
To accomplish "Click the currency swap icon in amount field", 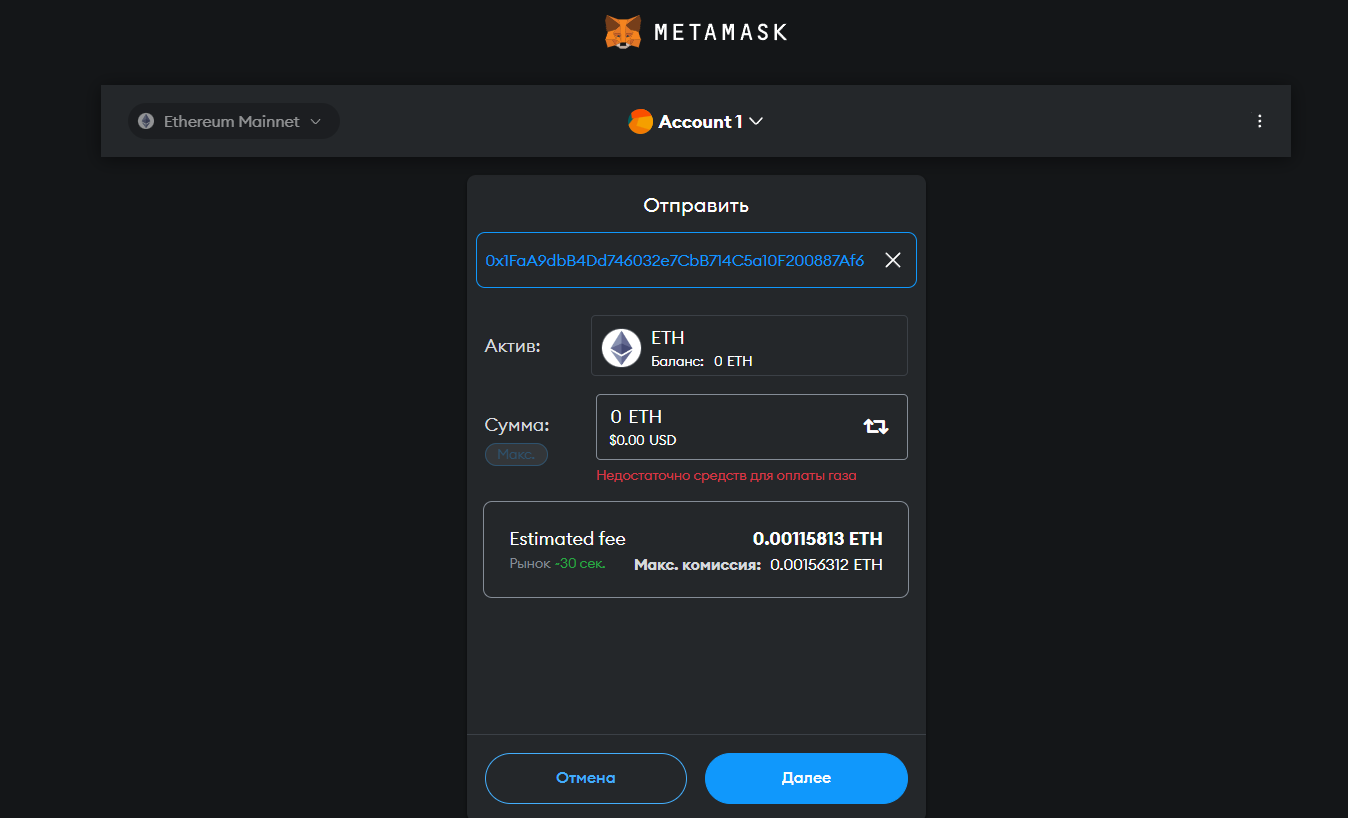I will tap(875, 425).
